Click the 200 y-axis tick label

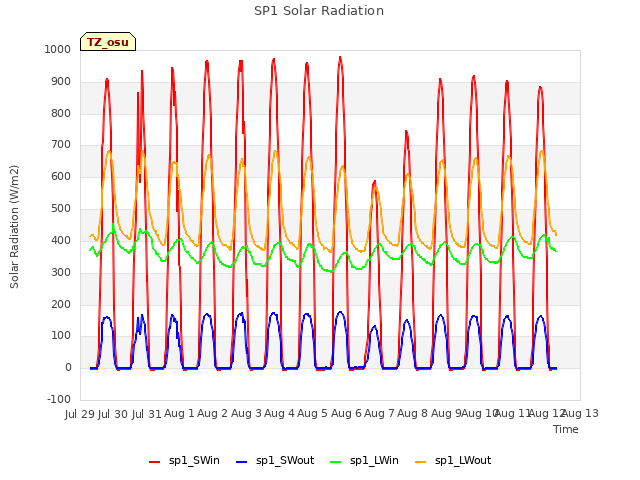coord(61,304)
